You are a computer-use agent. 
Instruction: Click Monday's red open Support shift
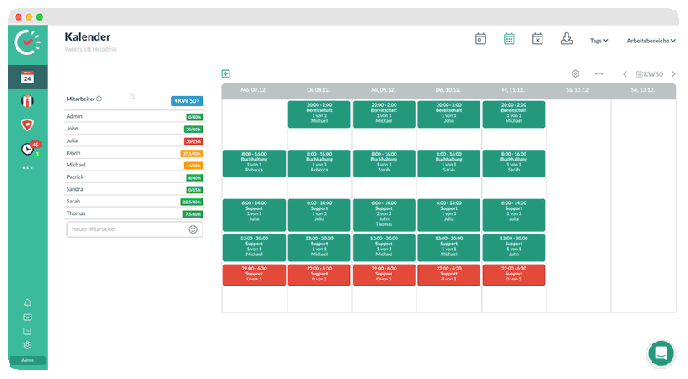[254, 275]
